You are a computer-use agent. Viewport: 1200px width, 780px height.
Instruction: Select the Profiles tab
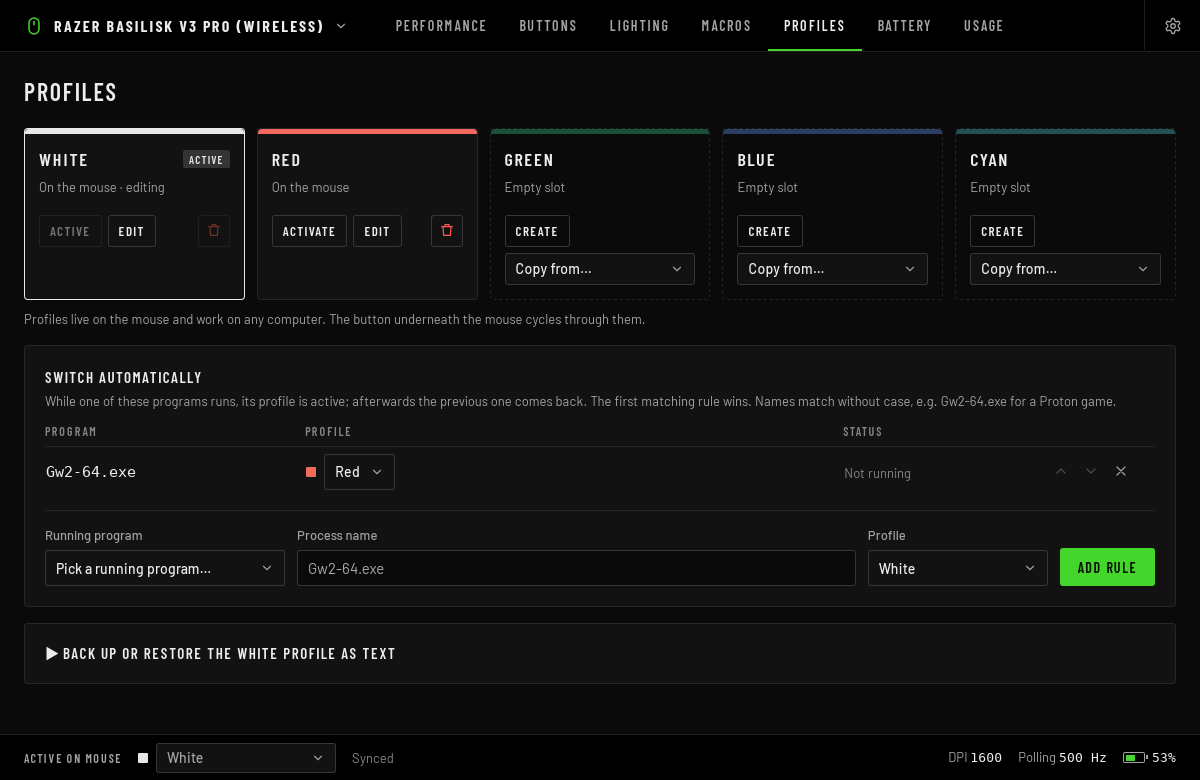pos(814,26)
